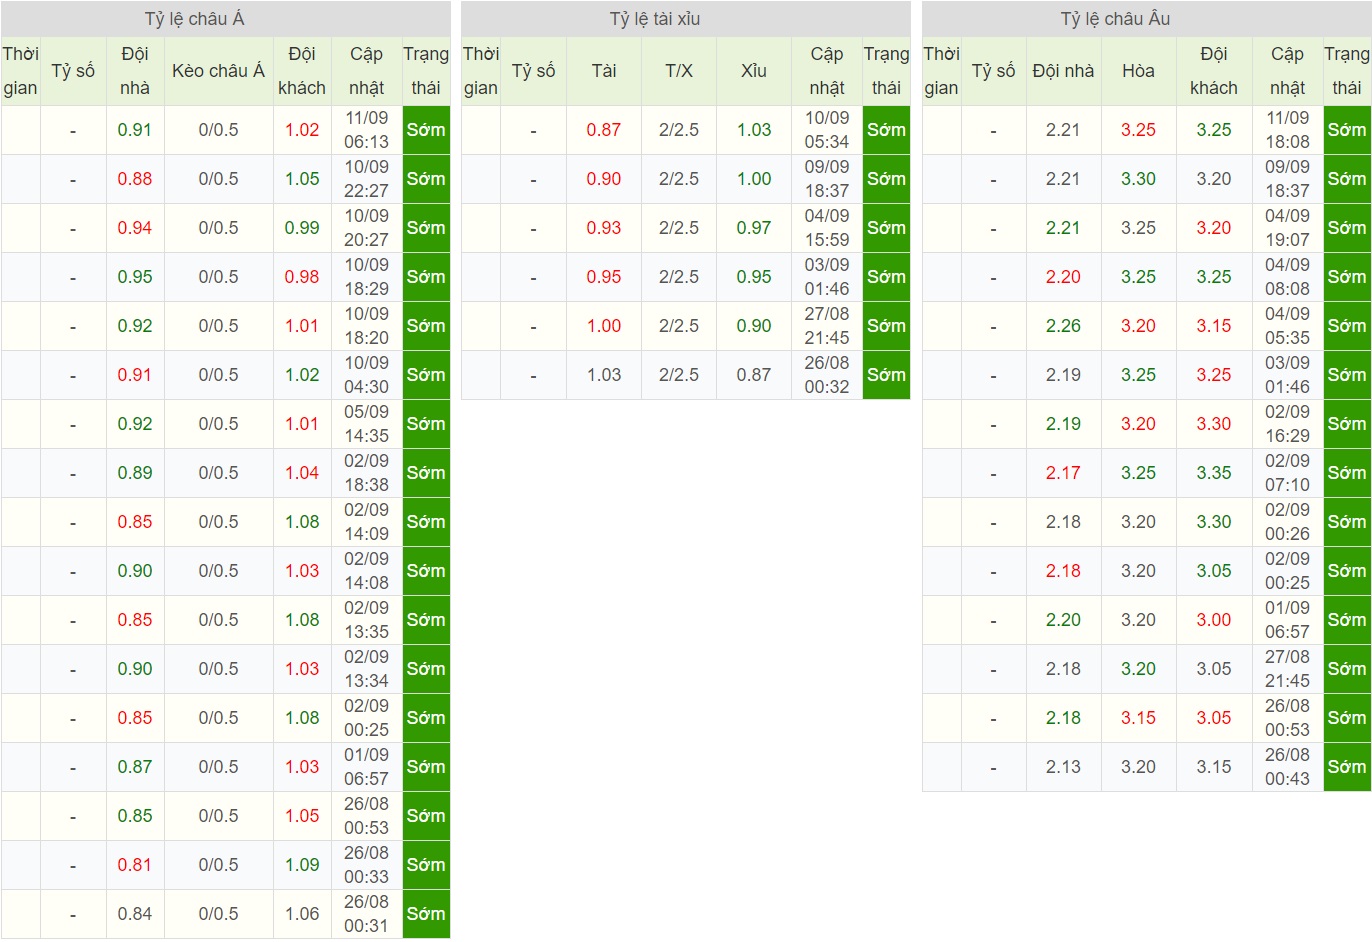This screenshot has width=1372, height=942.
Task: Click update time '26/08 00:32' in tài xỉu table
Action: click(x=827, y=375)
